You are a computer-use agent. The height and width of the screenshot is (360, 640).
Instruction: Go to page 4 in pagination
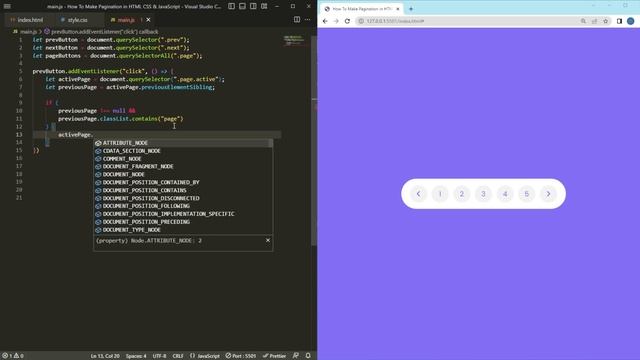point(505,194)
